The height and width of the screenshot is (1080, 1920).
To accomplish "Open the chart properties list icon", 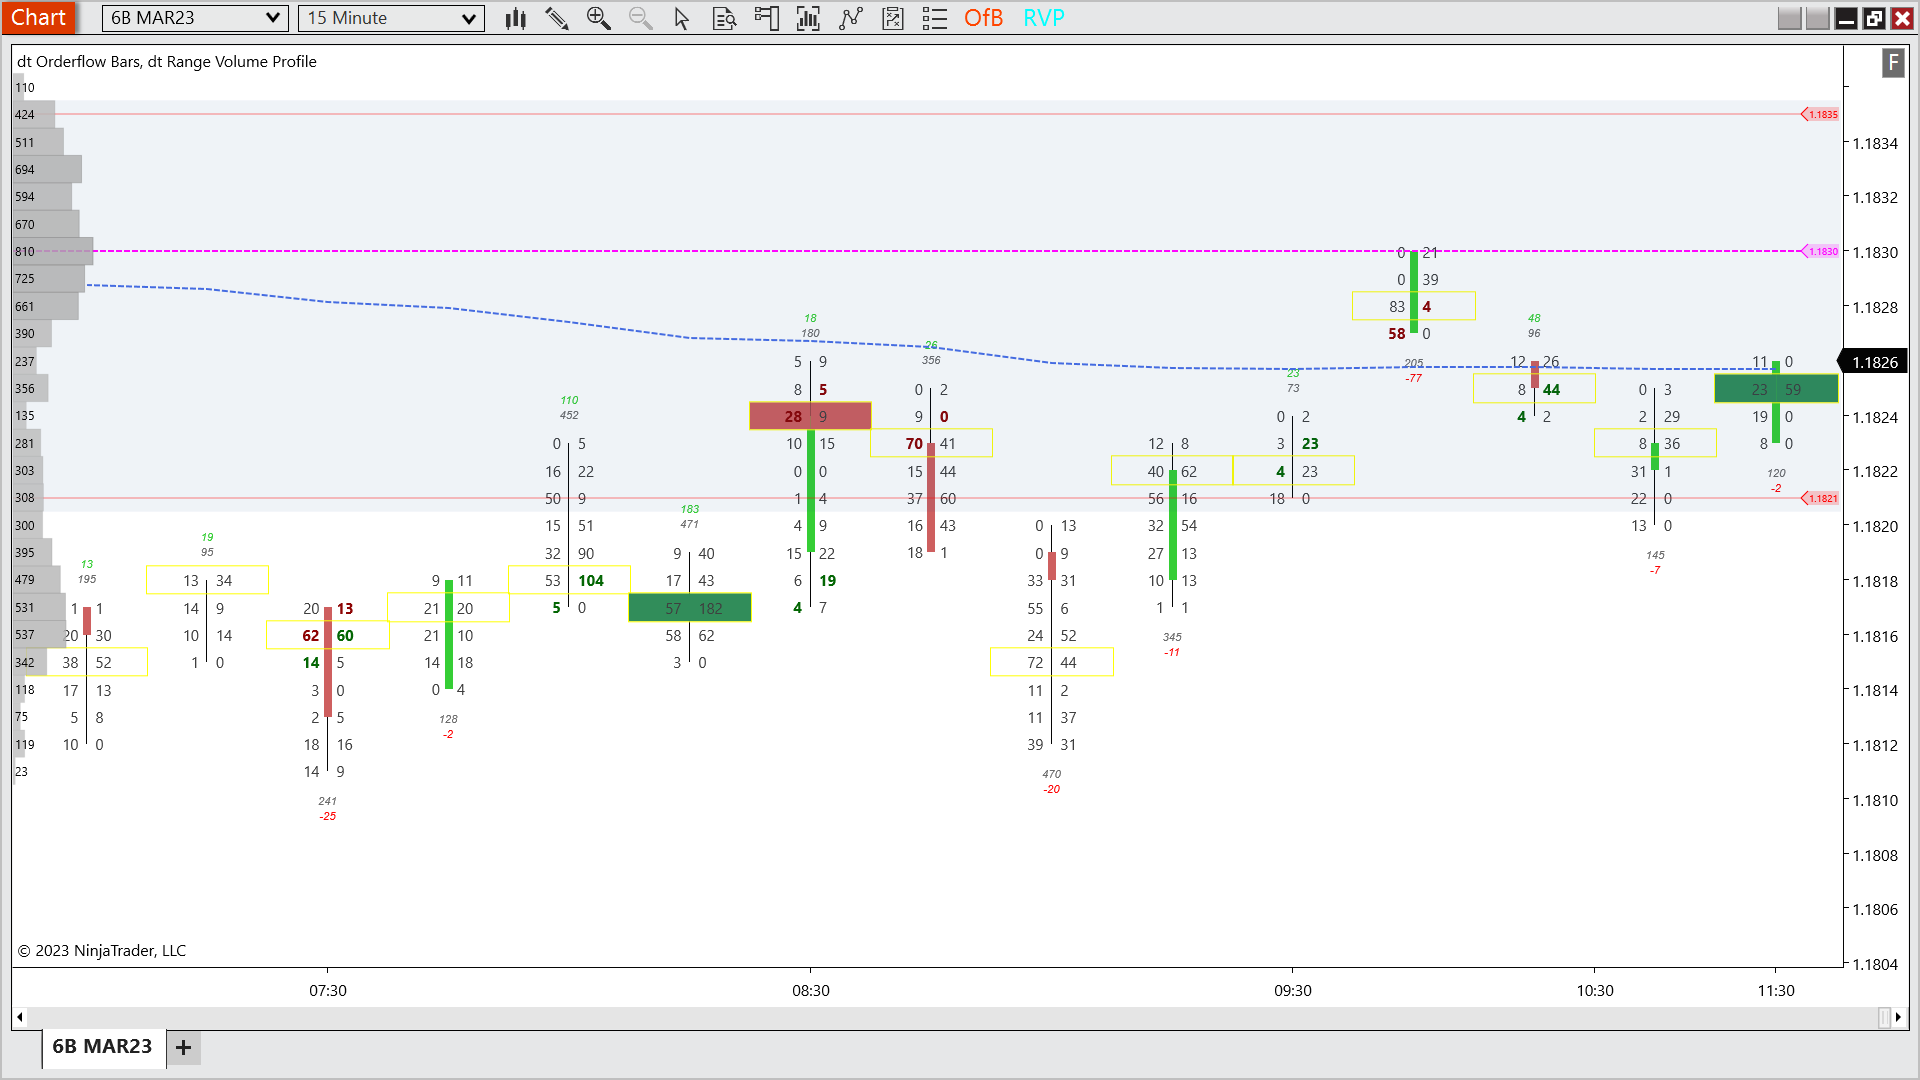I will coord(934,18).
